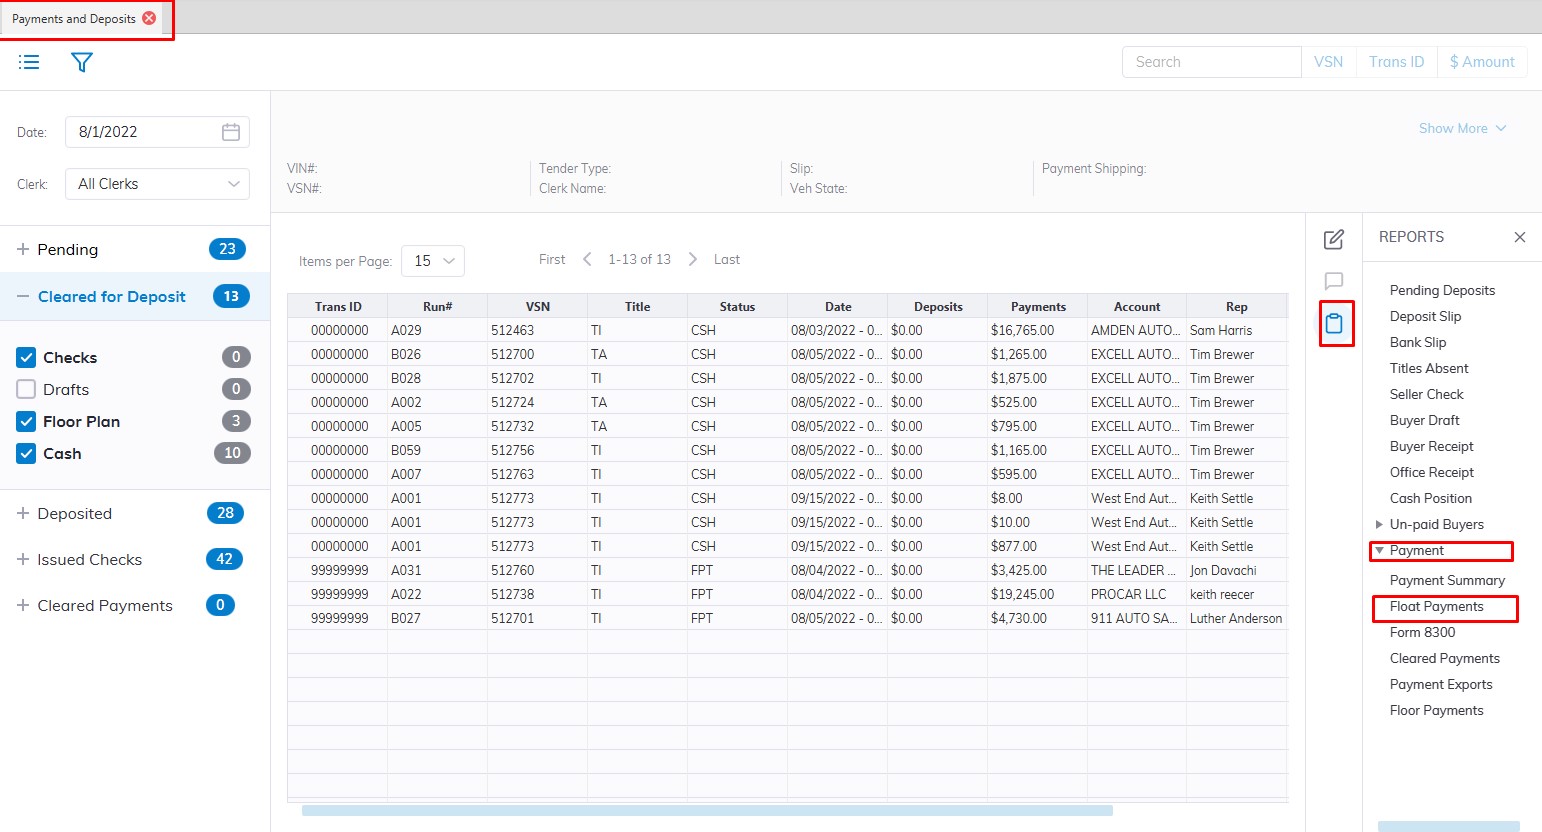Uncheck the Checks checkbox
This screenshot has width=1542, height=832.
(x=27, y=358)
